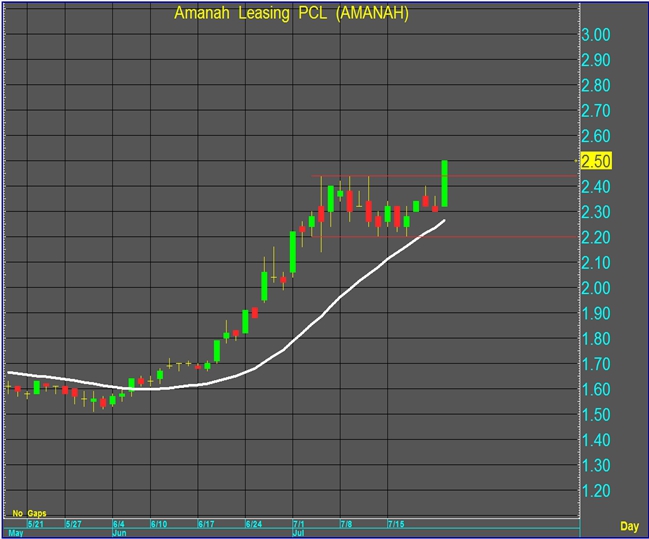Click the 2.30 price axis label
This screenshot has width=649, height=539.
click(x=596, y=212)
